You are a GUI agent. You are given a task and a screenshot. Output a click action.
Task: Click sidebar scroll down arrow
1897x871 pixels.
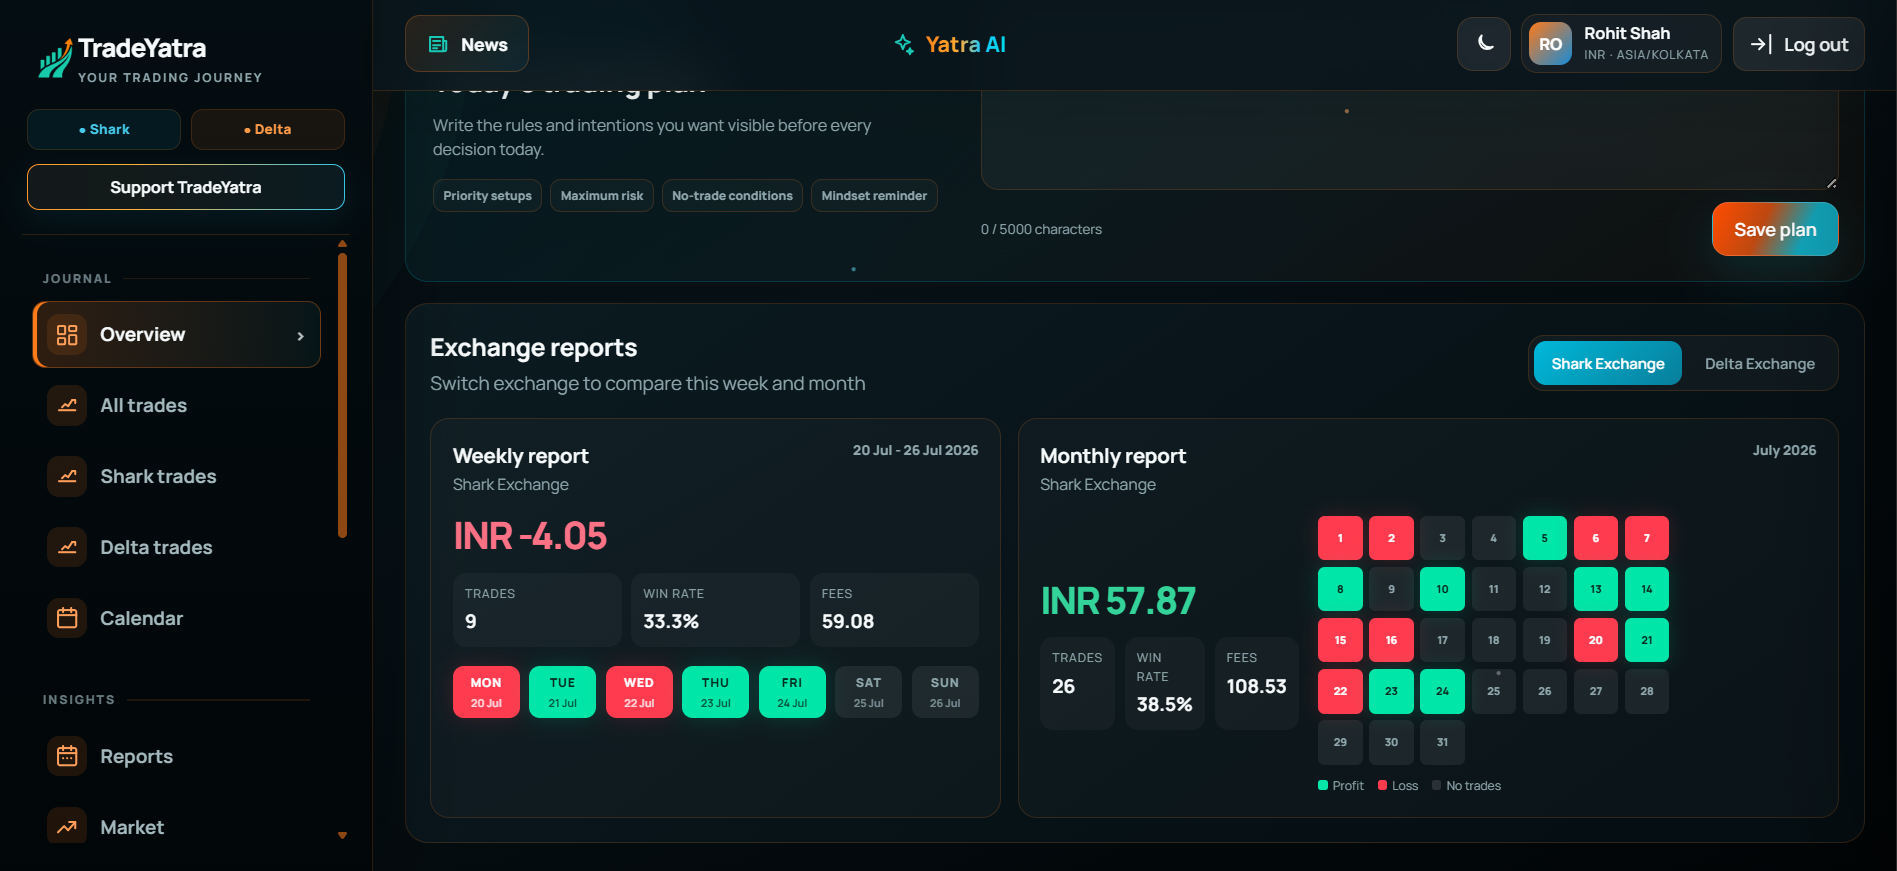point(342,835)
